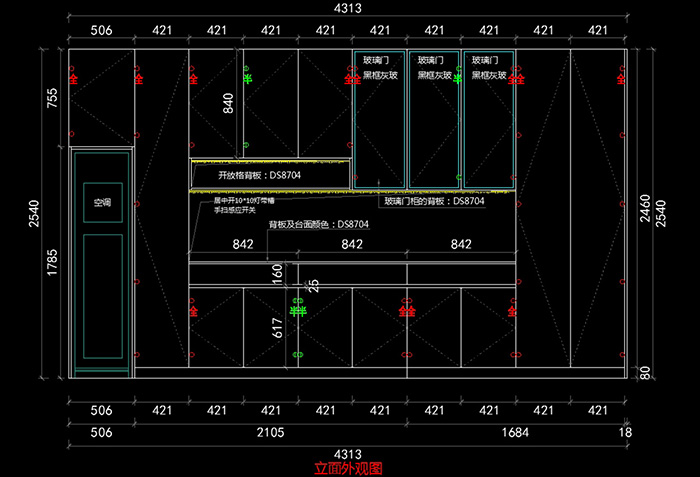Viewport: 700px width, 477px height.
Task: Select the 背板及台面颜色：DS8704 annotation
Action: coord(318,225)
